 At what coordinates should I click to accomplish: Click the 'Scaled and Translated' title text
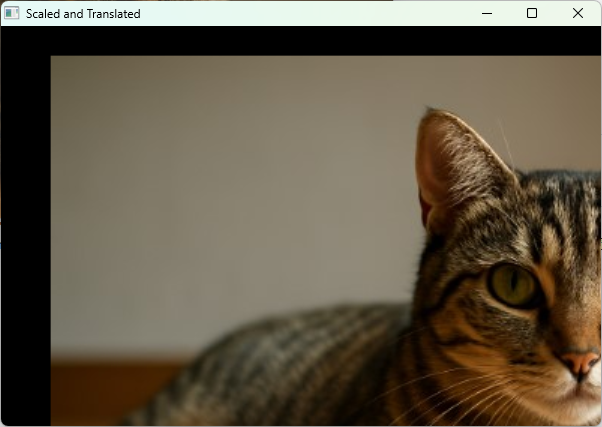83,14
